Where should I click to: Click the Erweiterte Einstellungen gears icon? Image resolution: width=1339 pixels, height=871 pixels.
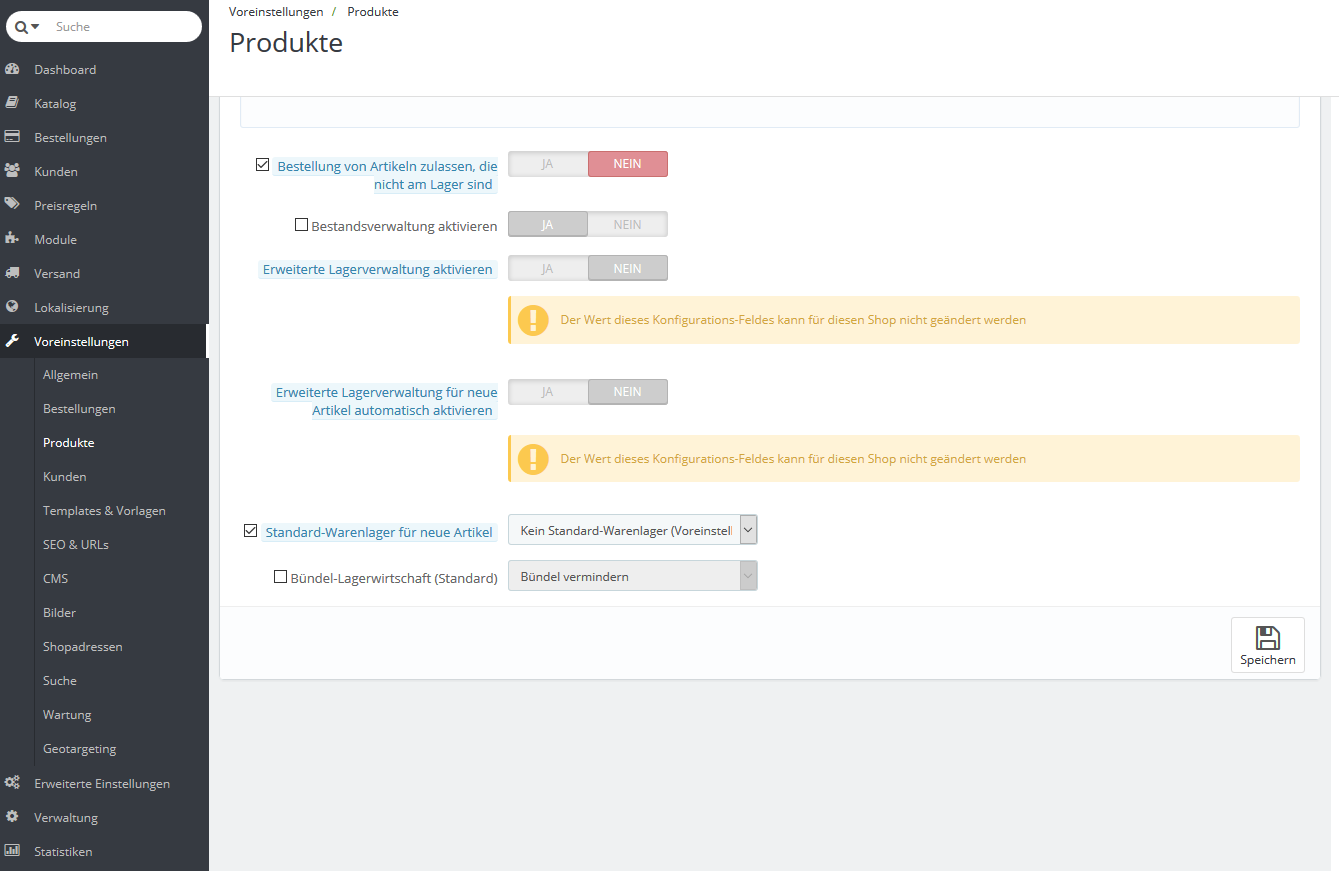point(12,784)
